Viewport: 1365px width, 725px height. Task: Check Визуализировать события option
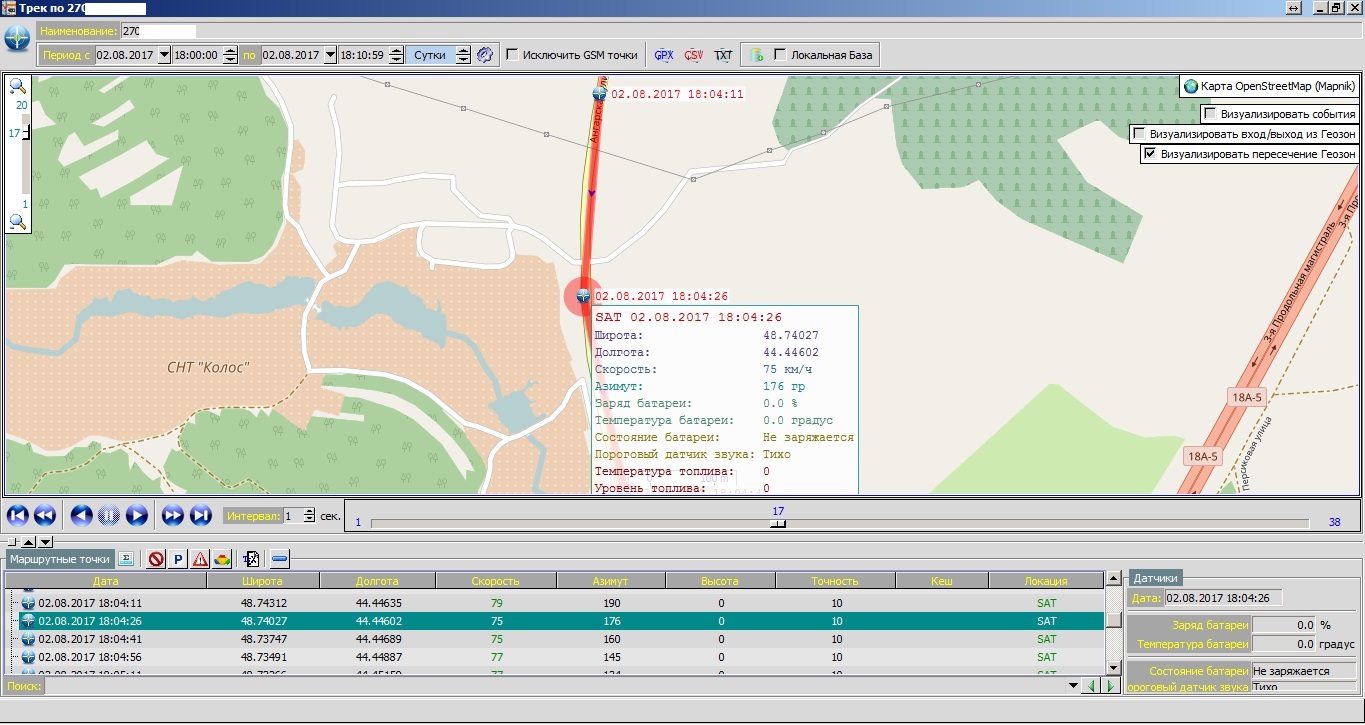click(x=1209, y=114)
